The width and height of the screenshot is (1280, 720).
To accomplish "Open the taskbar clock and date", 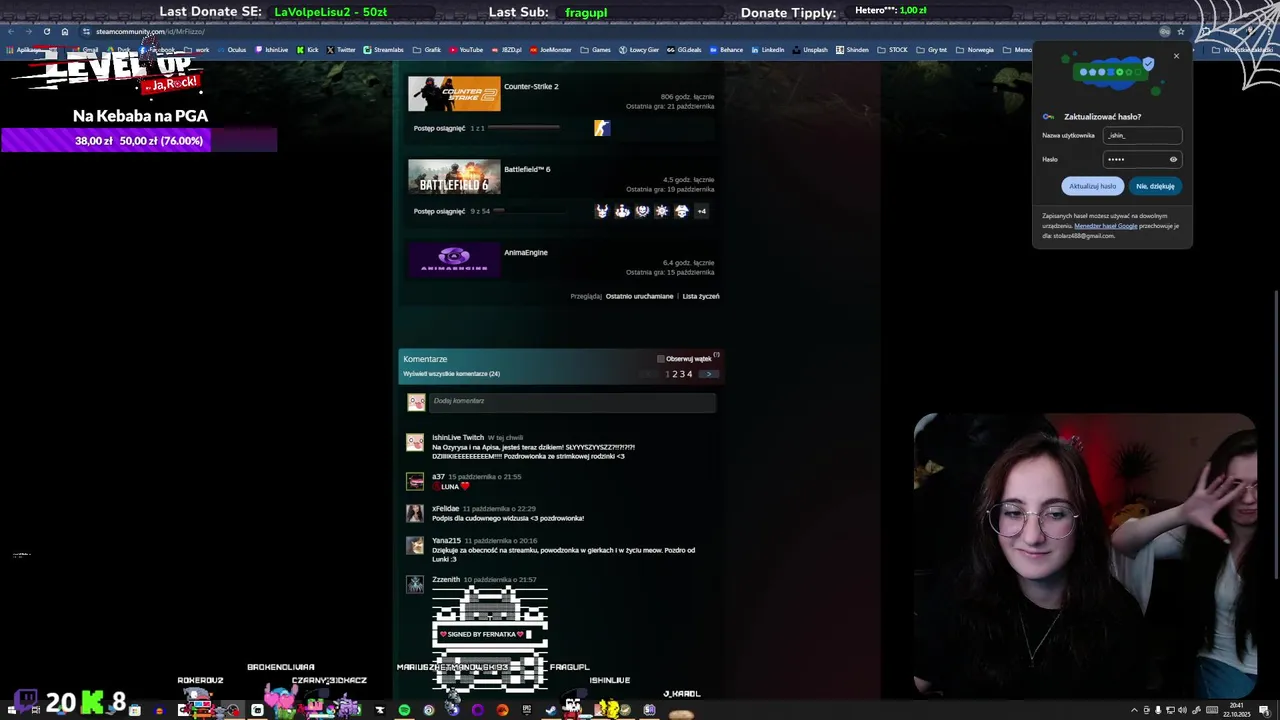I will tap(1235, 709).
